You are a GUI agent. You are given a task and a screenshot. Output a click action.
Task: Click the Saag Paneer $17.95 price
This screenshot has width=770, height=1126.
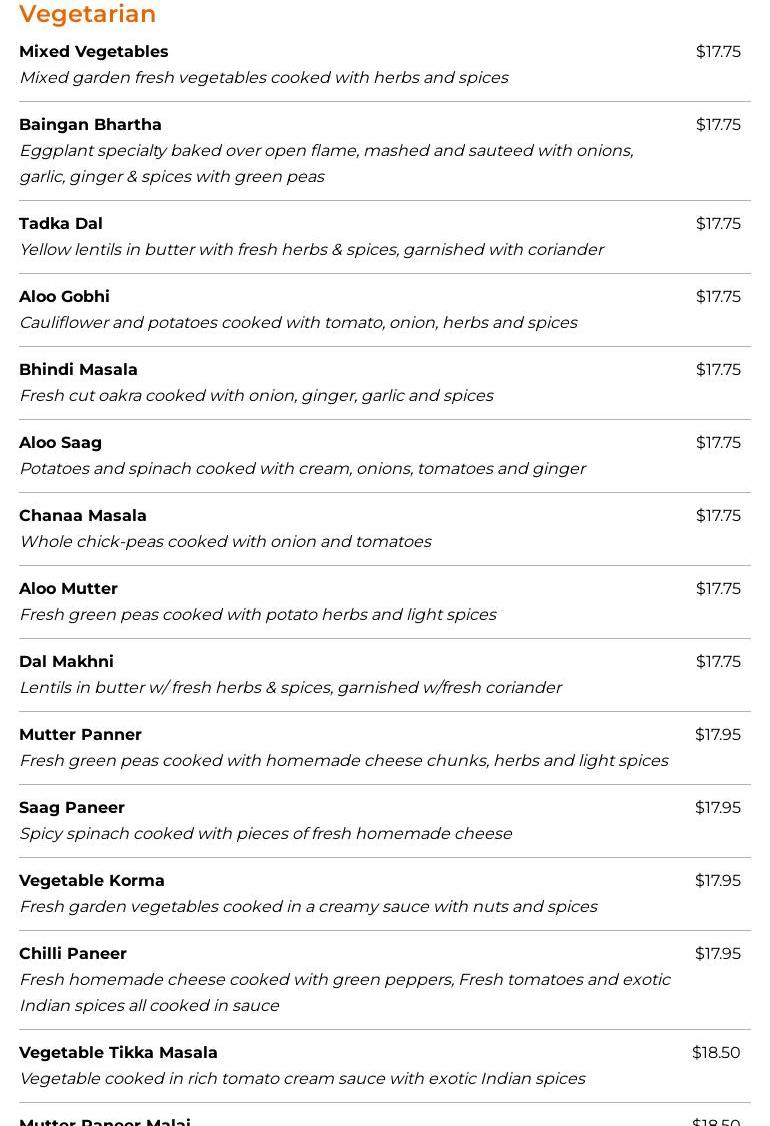718,808
